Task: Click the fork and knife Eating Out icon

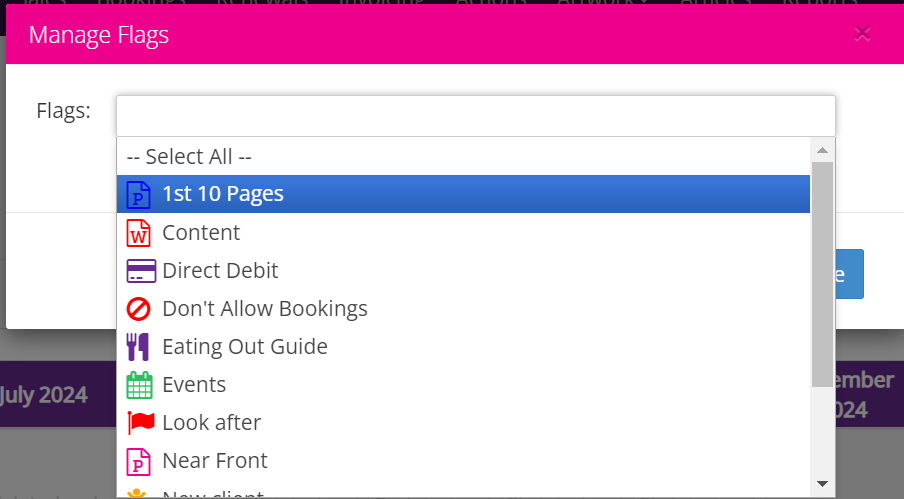Action: 138,347
